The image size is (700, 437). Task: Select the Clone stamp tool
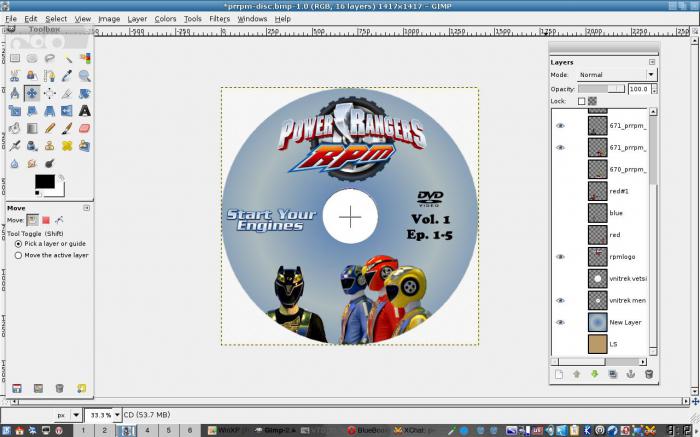pyautogui.click(x=50, y=146)
